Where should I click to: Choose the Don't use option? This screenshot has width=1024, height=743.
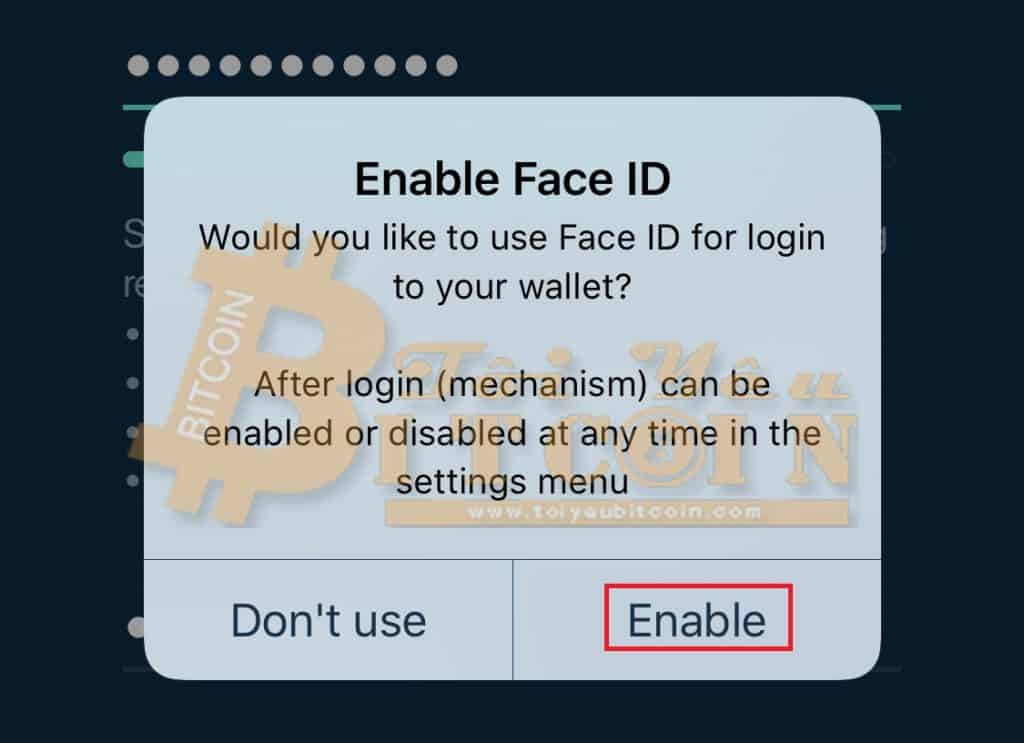pyautogui.click(x=328, y=620)
